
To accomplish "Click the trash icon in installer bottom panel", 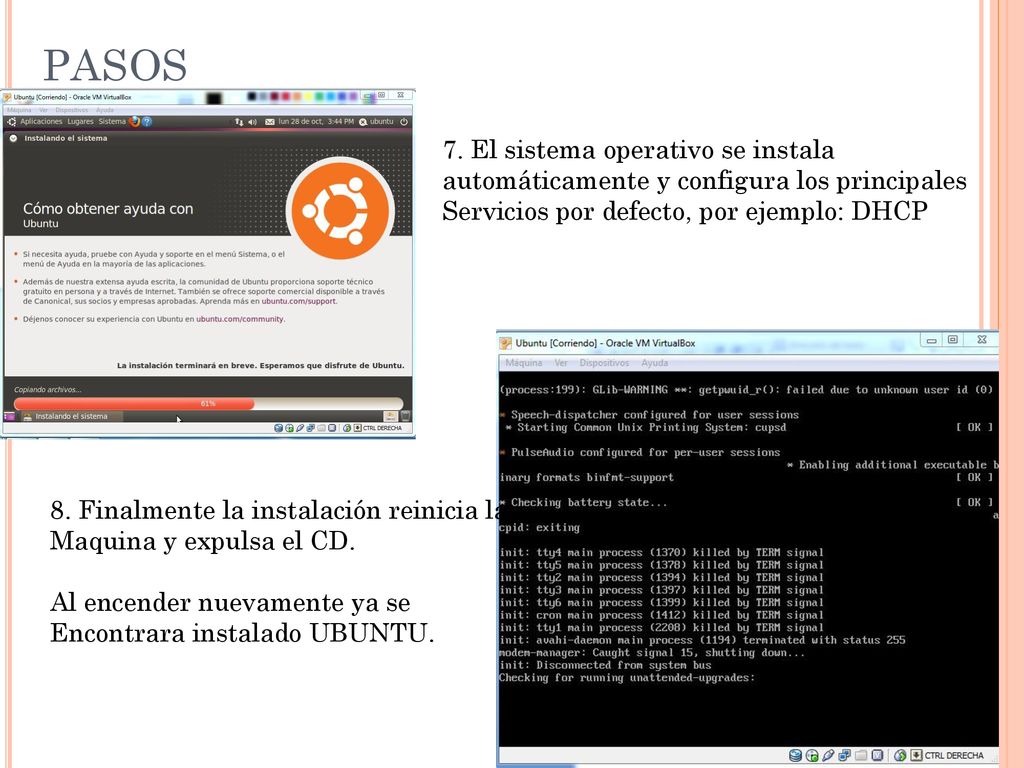I will [x=406, y=416].
